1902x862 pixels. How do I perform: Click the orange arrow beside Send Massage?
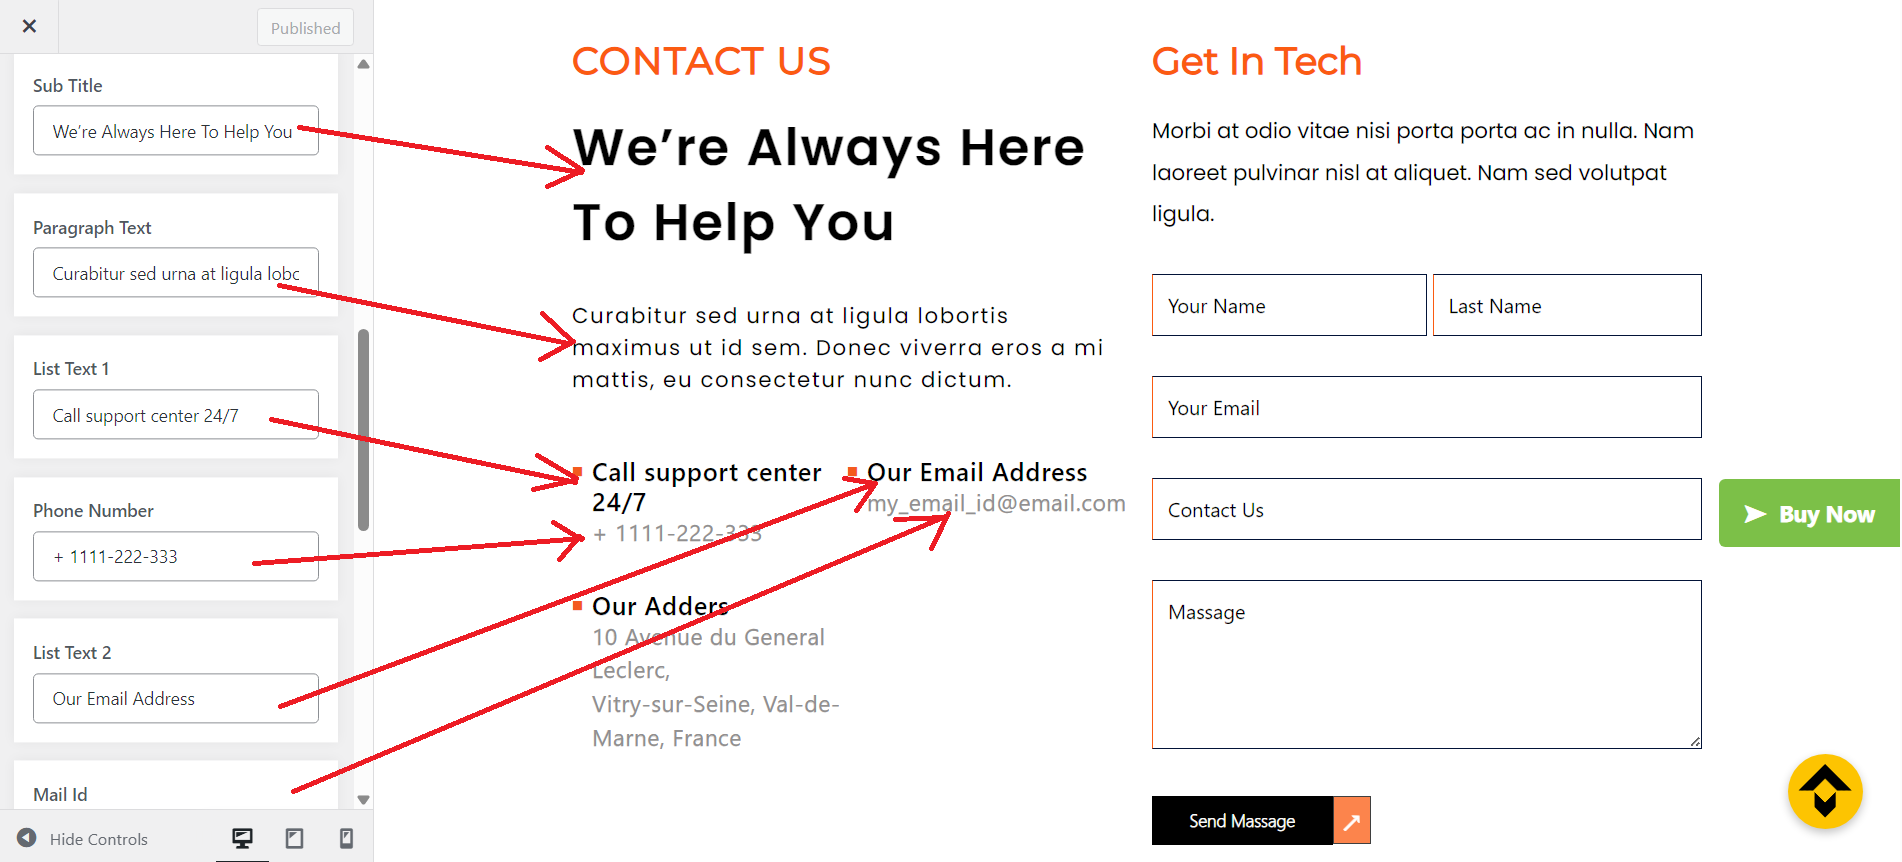click(1351, 821)
